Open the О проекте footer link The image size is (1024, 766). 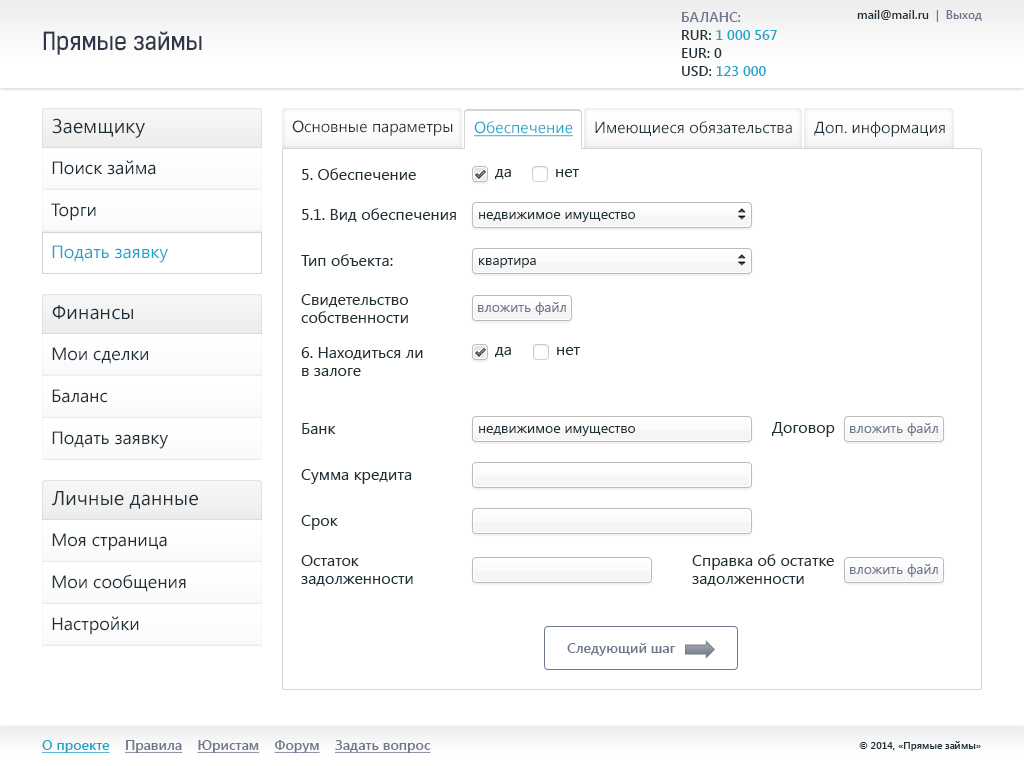pos(76,745)
